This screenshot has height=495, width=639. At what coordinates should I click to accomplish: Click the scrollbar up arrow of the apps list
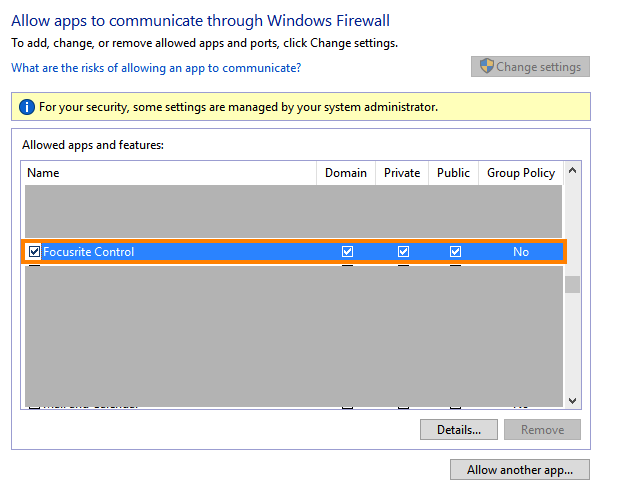pyautogui.click(x=572, y=171)
